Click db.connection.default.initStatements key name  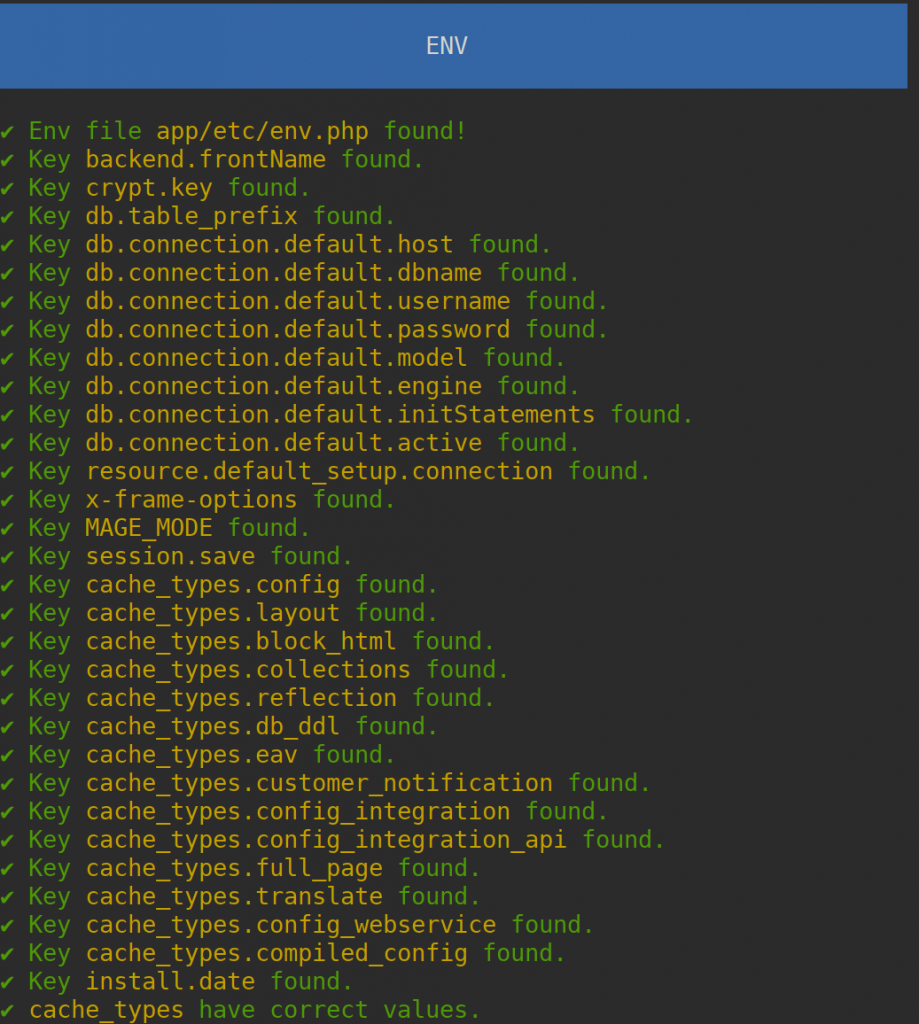click(340, 414)
